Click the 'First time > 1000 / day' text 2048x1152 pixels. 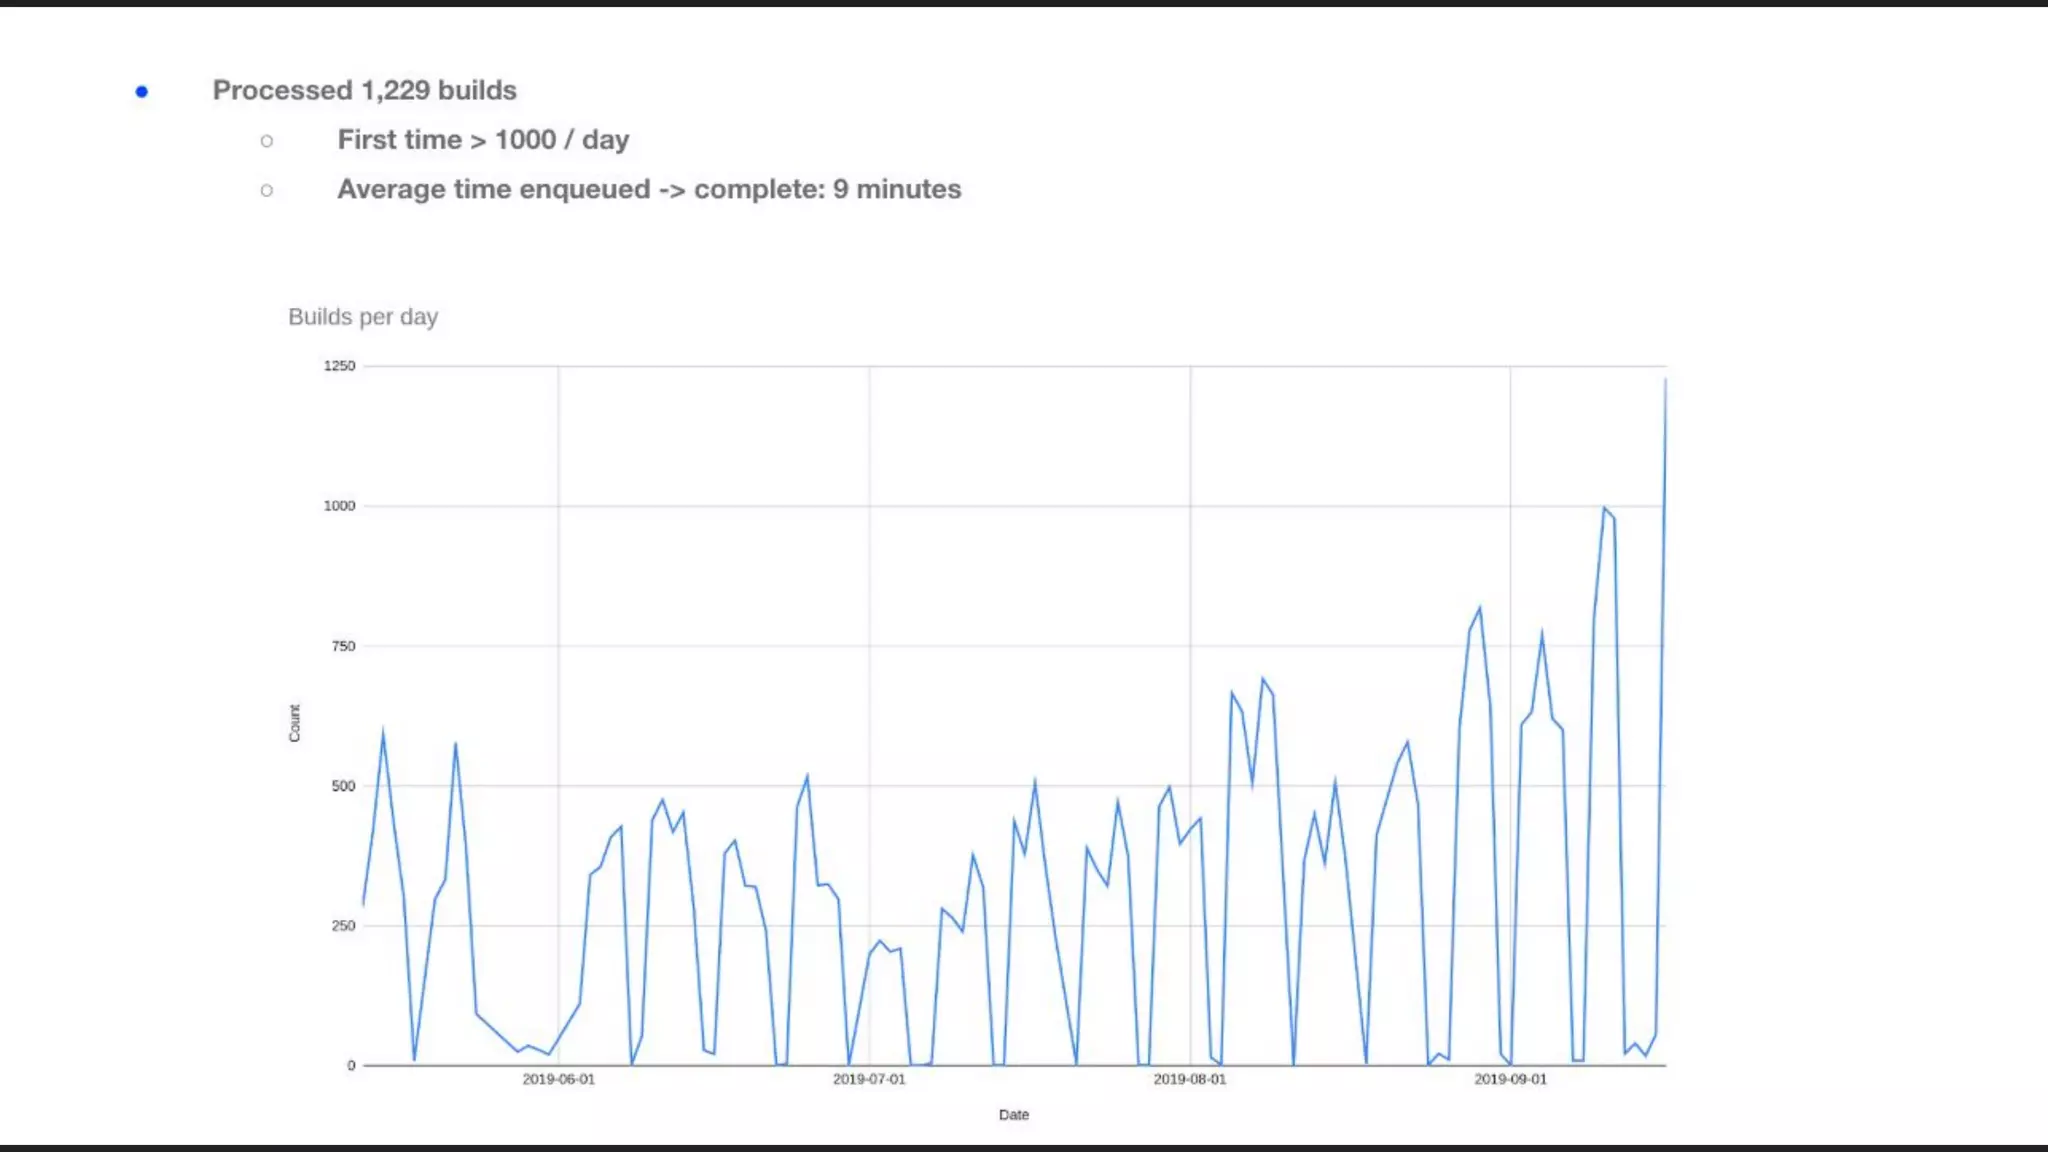pos(483,140)
